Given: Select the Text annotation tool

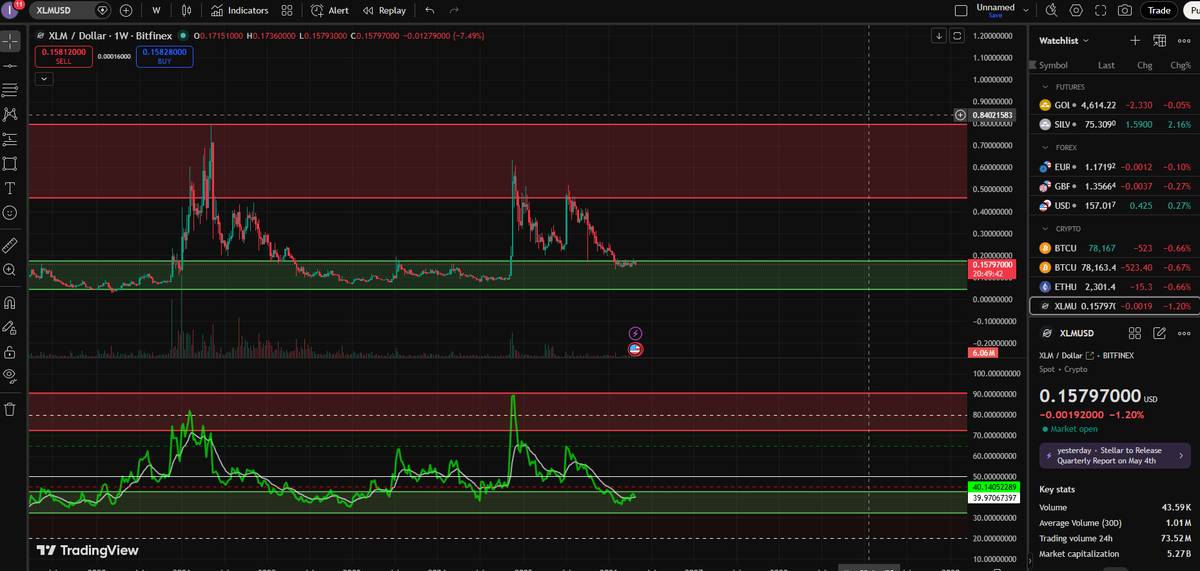Looking at the screenshot, I should tap(10, 188).
